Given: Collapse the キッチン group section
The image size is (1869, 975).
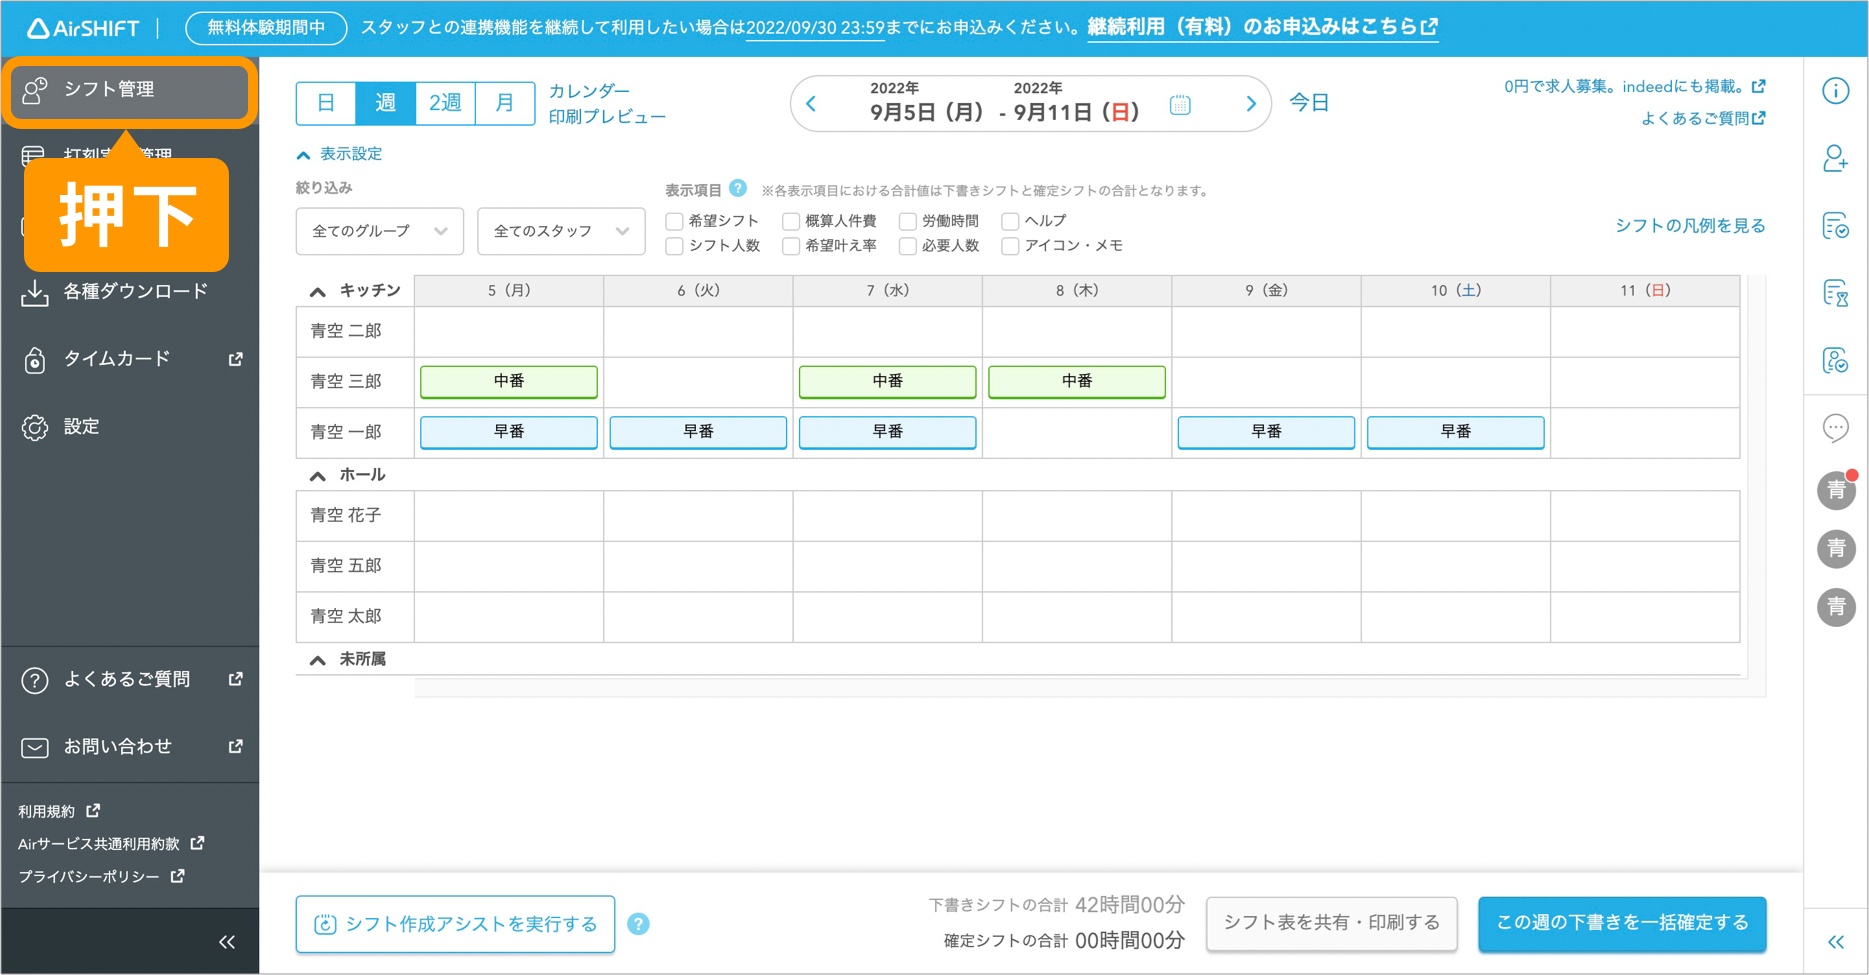Looking at the screenshot, I should pos(318,291).
